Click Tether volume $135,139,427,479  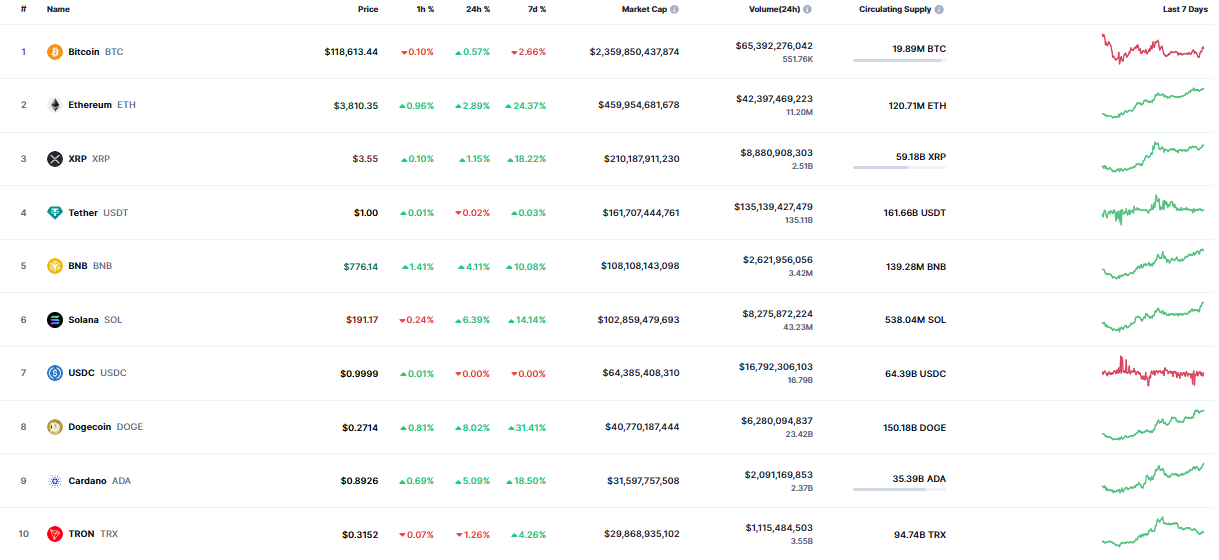pyautogui.click(x=773, y=207)
